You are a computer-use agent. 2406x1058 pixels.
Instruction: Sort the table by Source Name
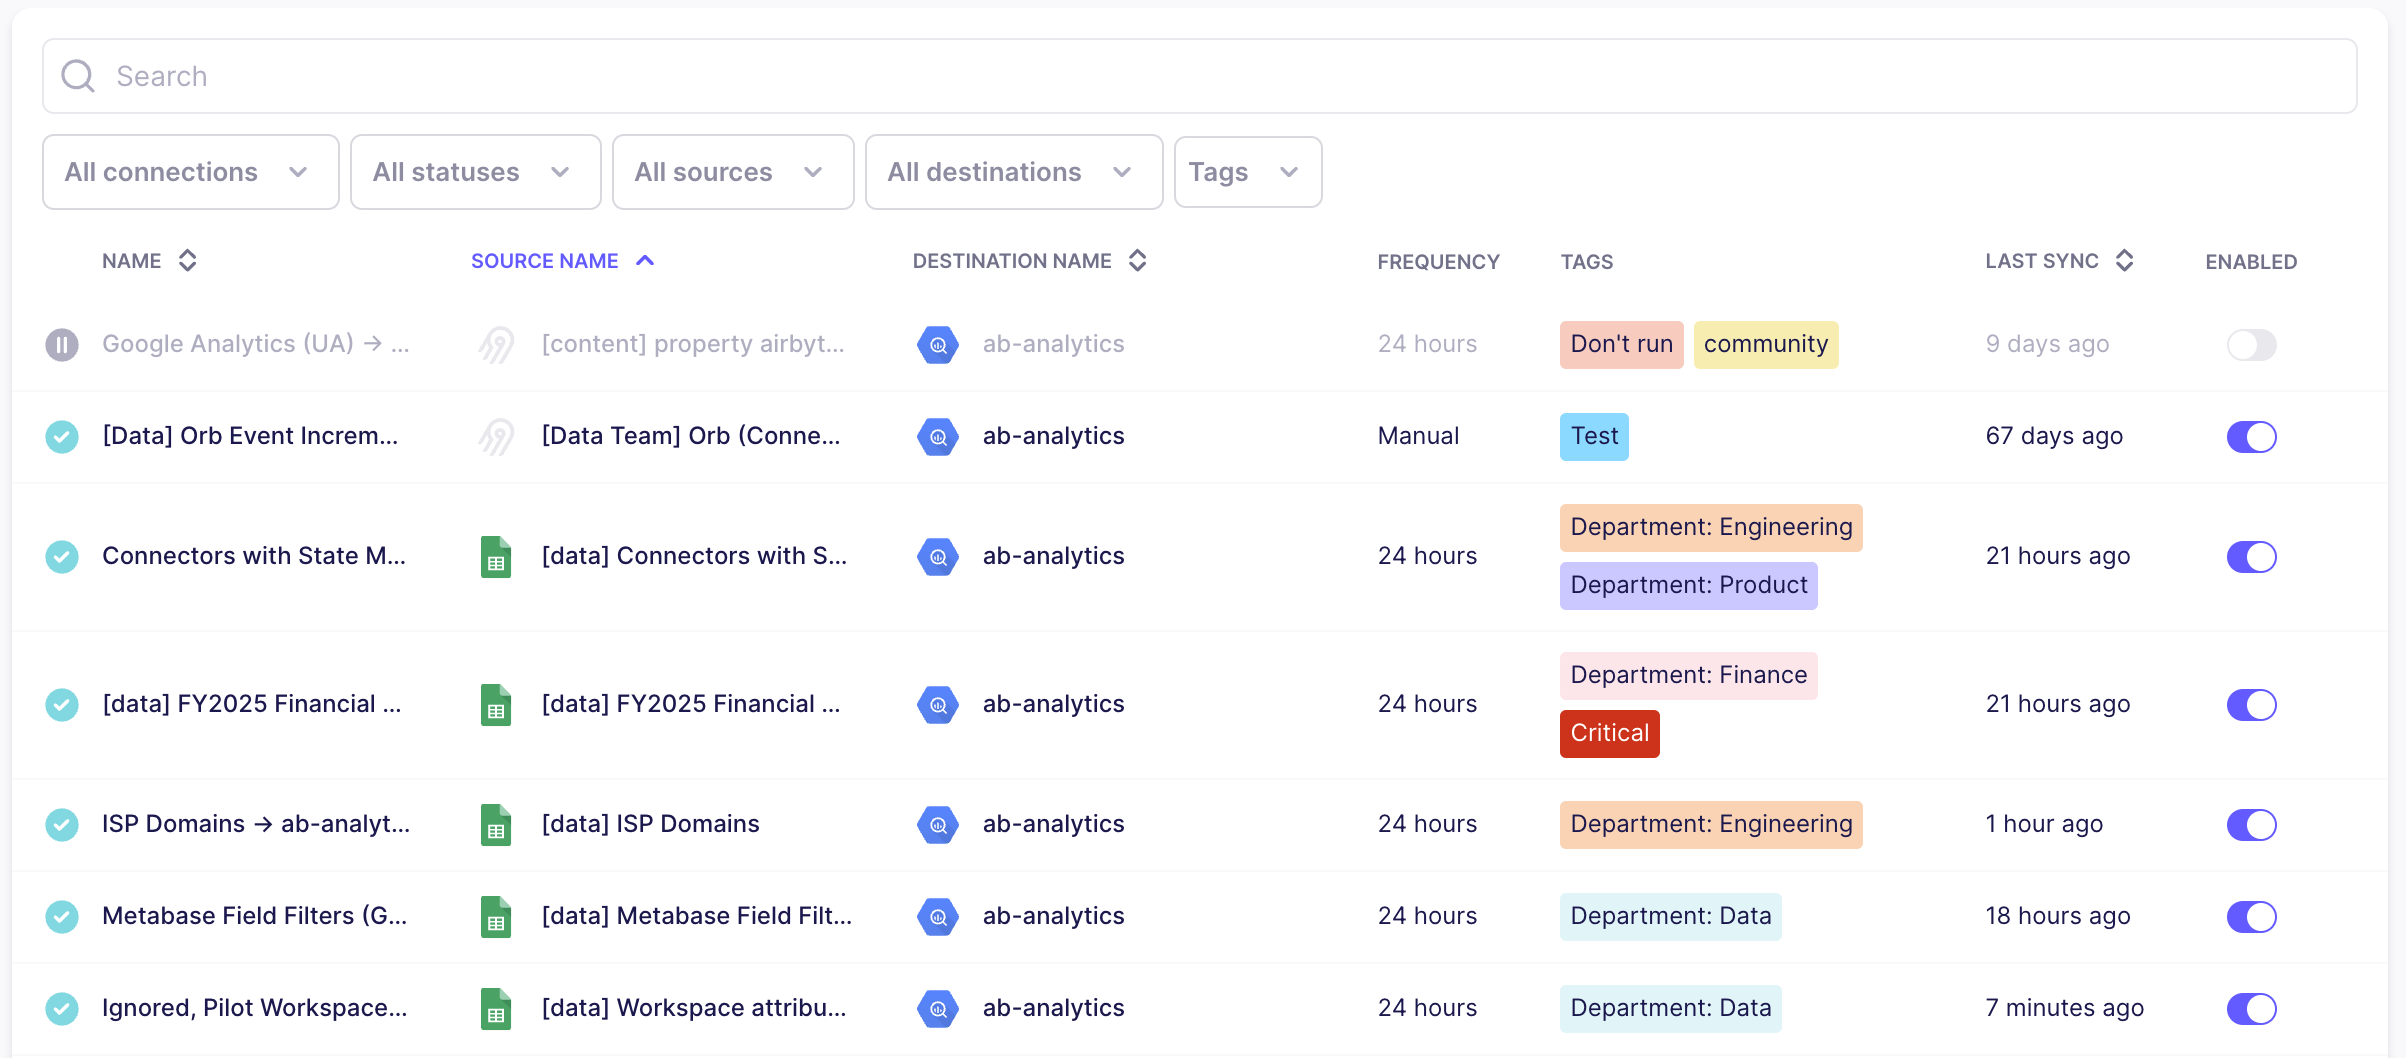point(562,260)
